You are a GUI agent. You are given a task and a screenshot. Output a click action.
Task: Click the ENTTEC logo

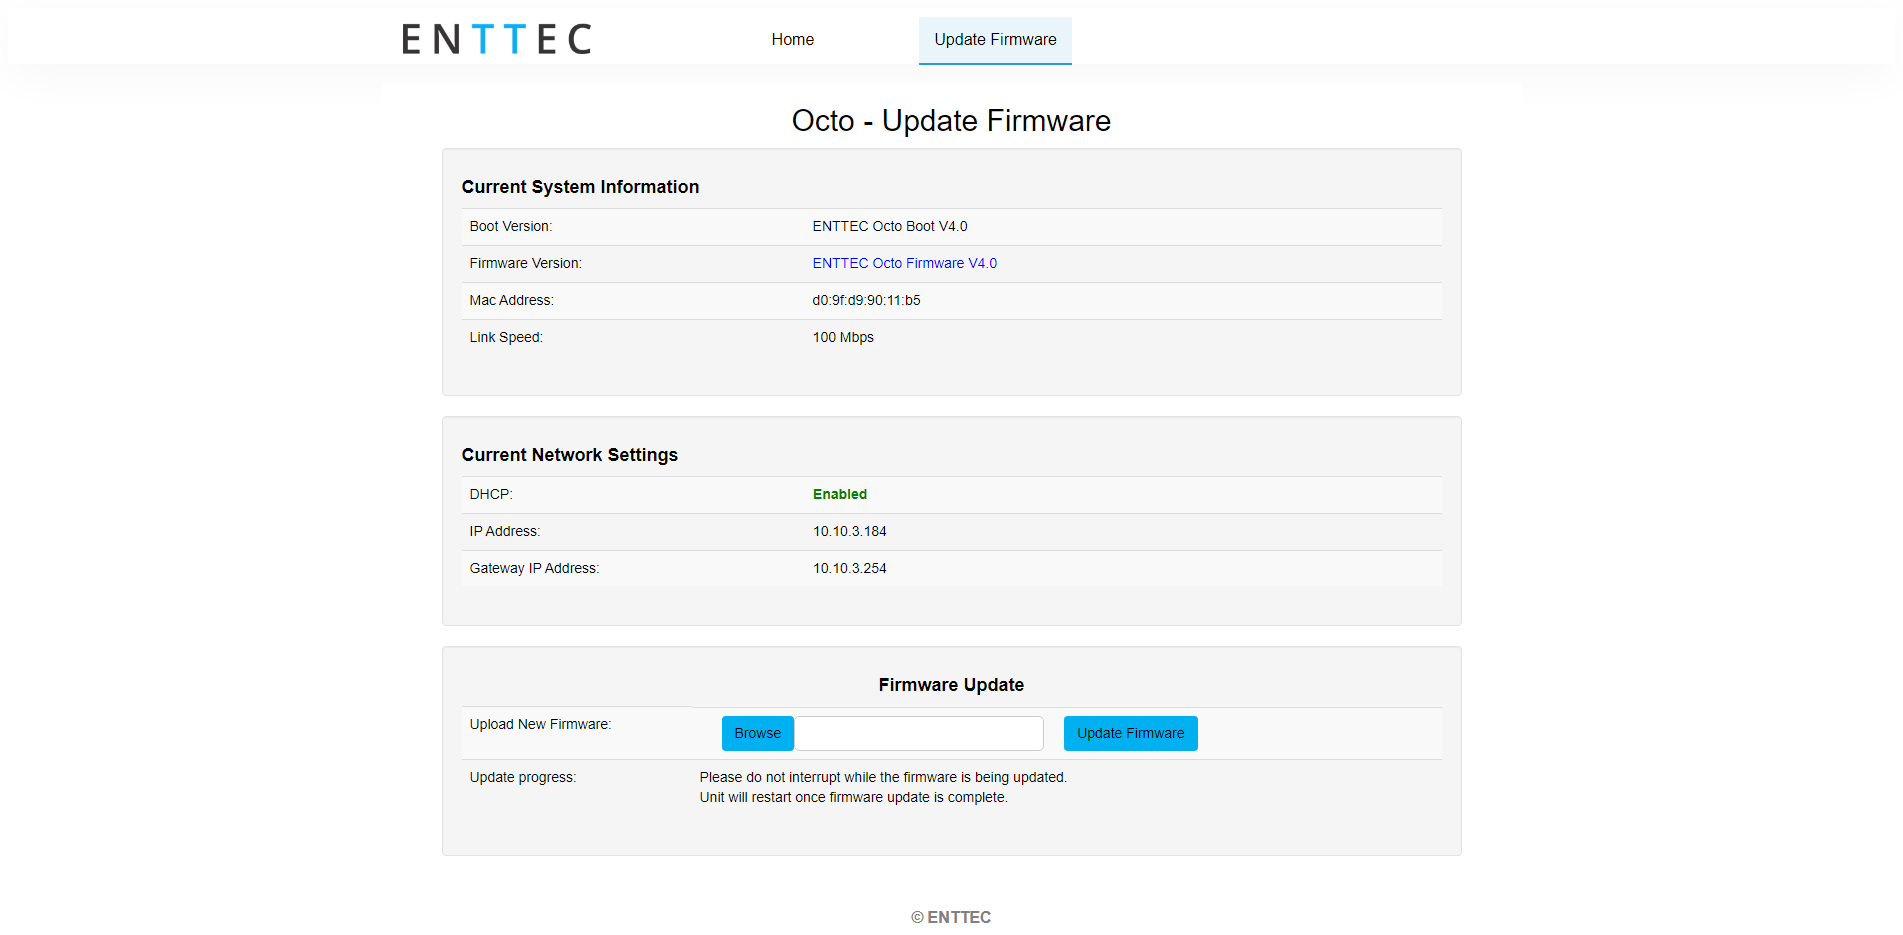[x=496, y=39]
